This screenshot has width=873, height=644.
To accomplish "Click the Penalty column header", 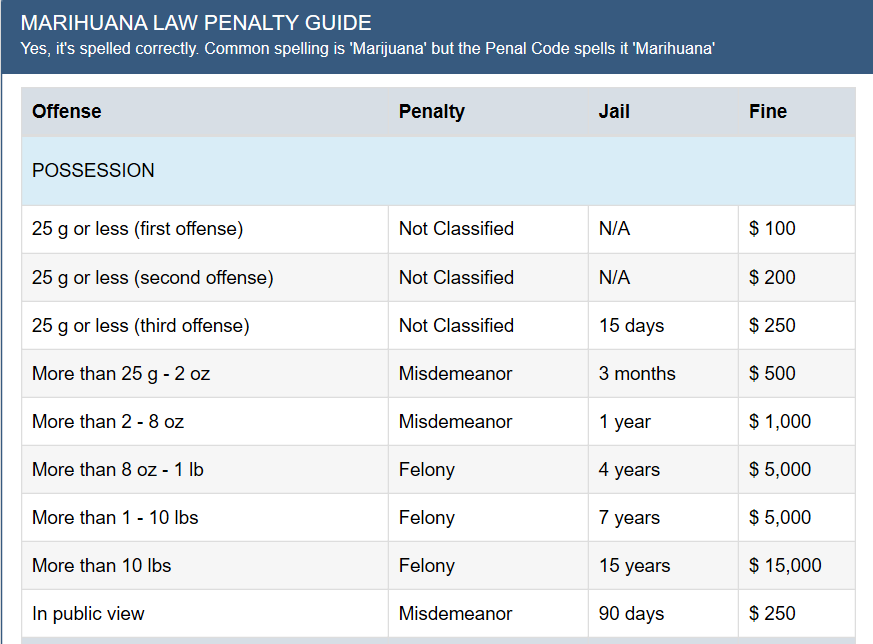I will [432, 112].
